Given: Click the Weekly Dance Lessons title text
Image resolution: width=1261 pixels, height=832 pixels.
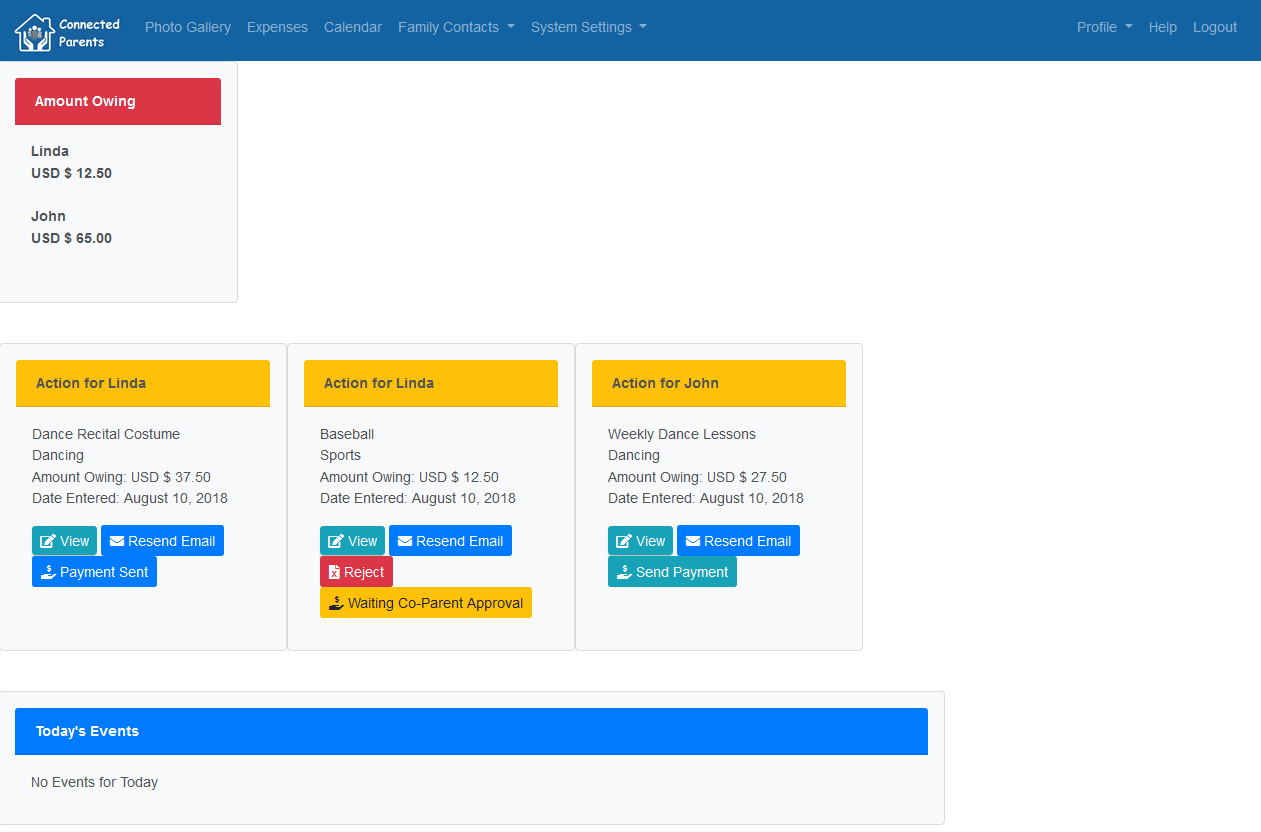Looking at the screenshot, I should coord(682,434).
